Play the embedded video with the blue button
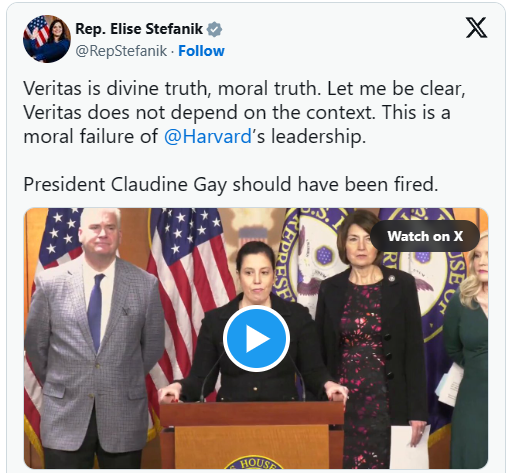This screenshot has height=473, width=506. [256, 338]
